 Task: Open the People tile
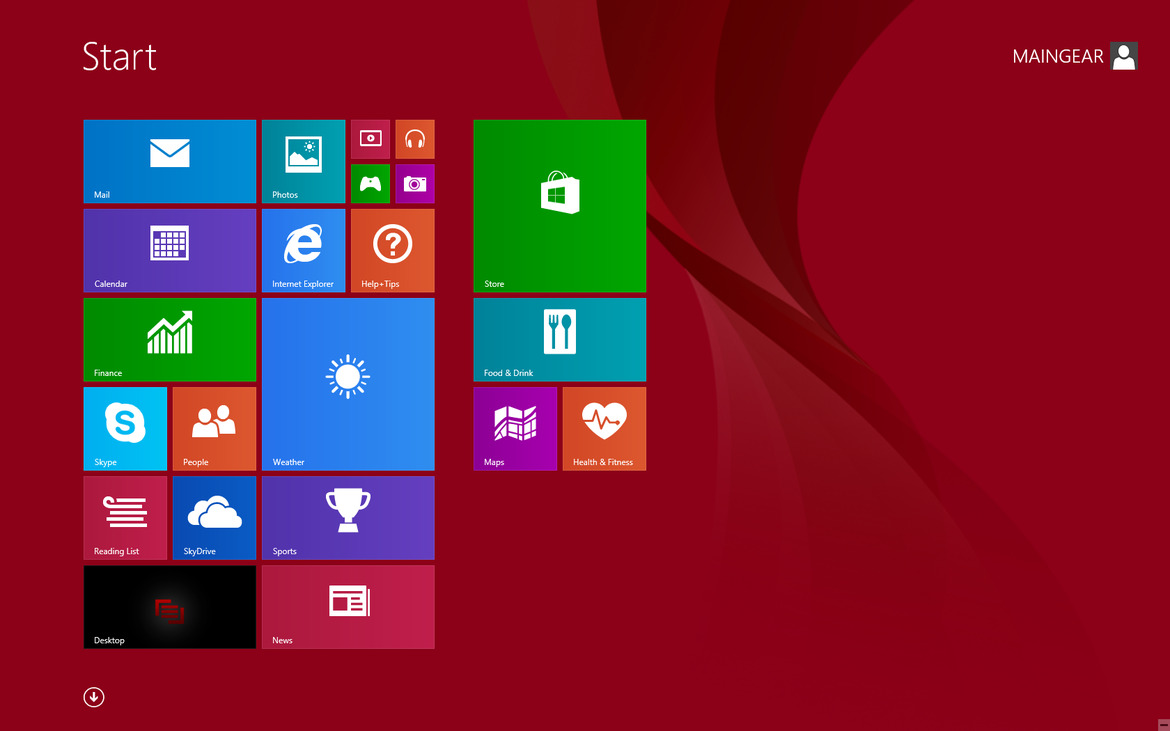(214, 429)
